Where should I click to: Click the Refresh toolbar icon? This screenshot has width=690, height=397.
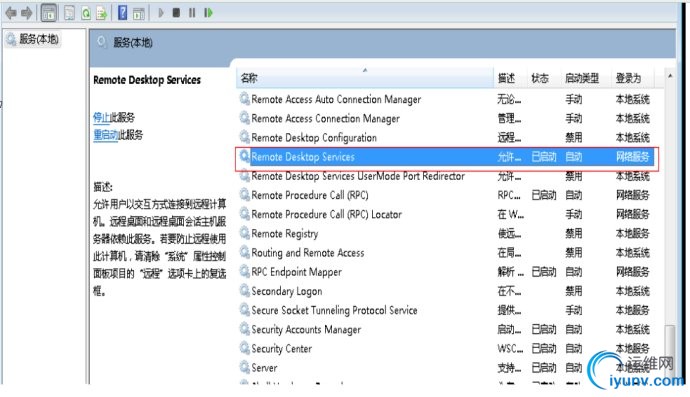click(x=86, y=13)
